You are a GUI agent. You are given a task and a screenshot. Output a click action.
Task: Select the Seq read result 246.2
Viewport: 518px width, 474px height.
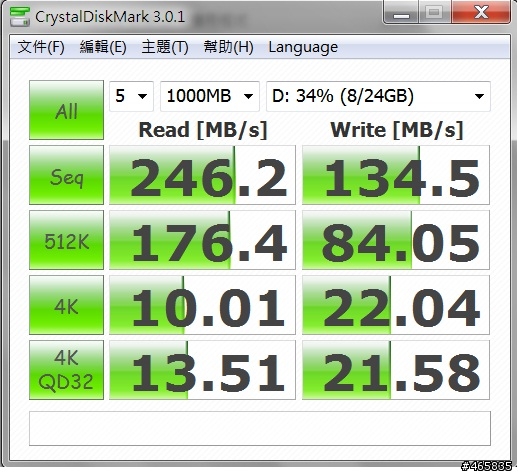(202, 175)
